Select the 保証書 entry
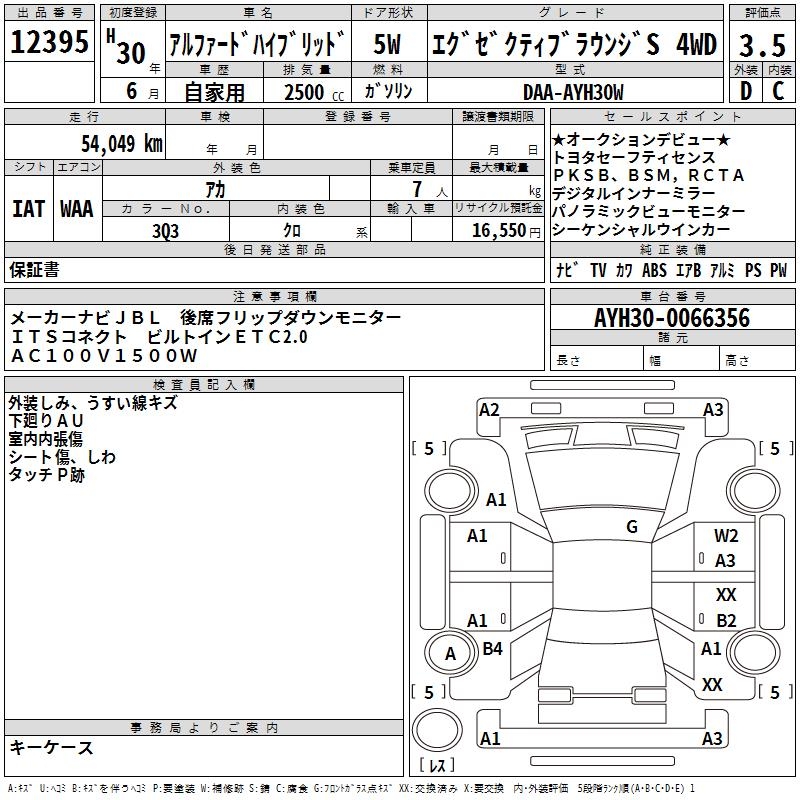Screen dimensions: 800x800 34,269
